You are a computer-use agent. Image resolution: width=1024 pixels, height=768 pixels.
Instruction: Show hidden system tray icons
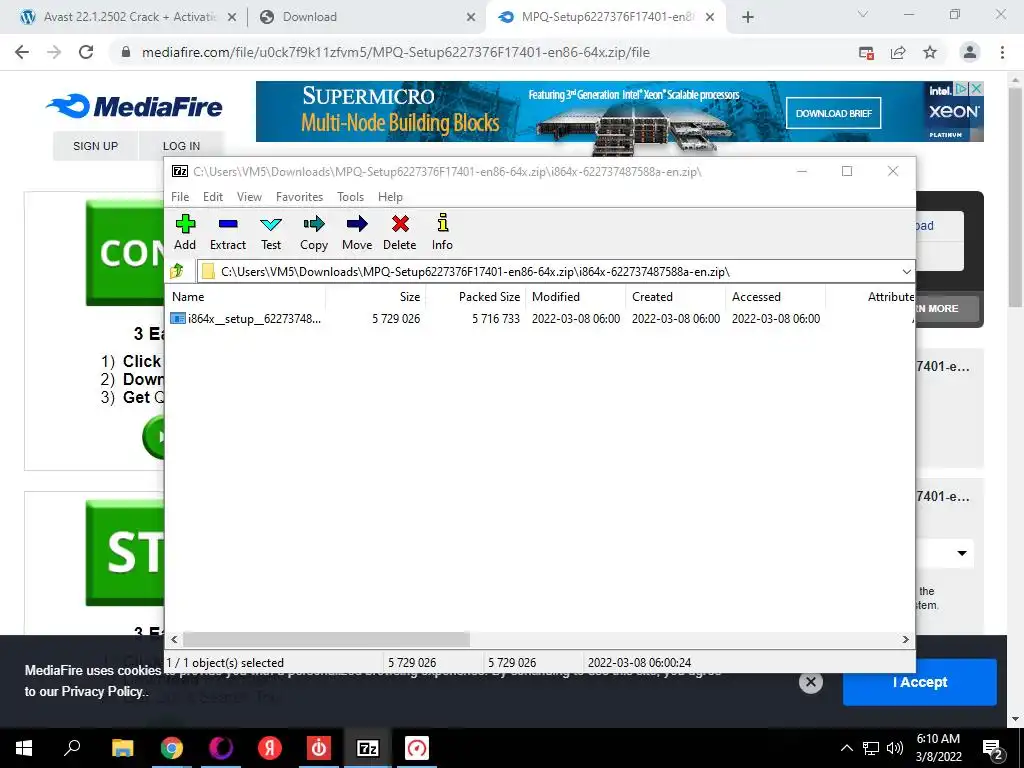tap(846, 748)
